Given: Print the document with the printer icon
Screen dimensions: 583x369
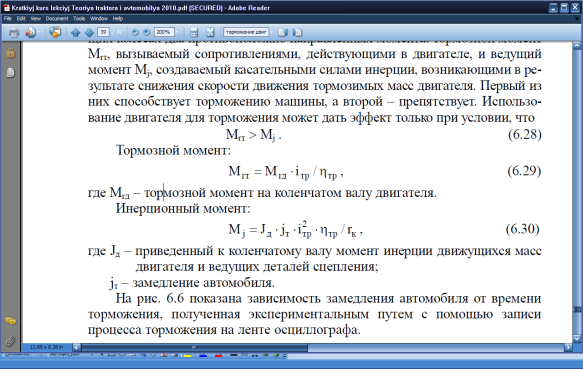Looking at the screenshot, I should [x=14, y=33].
